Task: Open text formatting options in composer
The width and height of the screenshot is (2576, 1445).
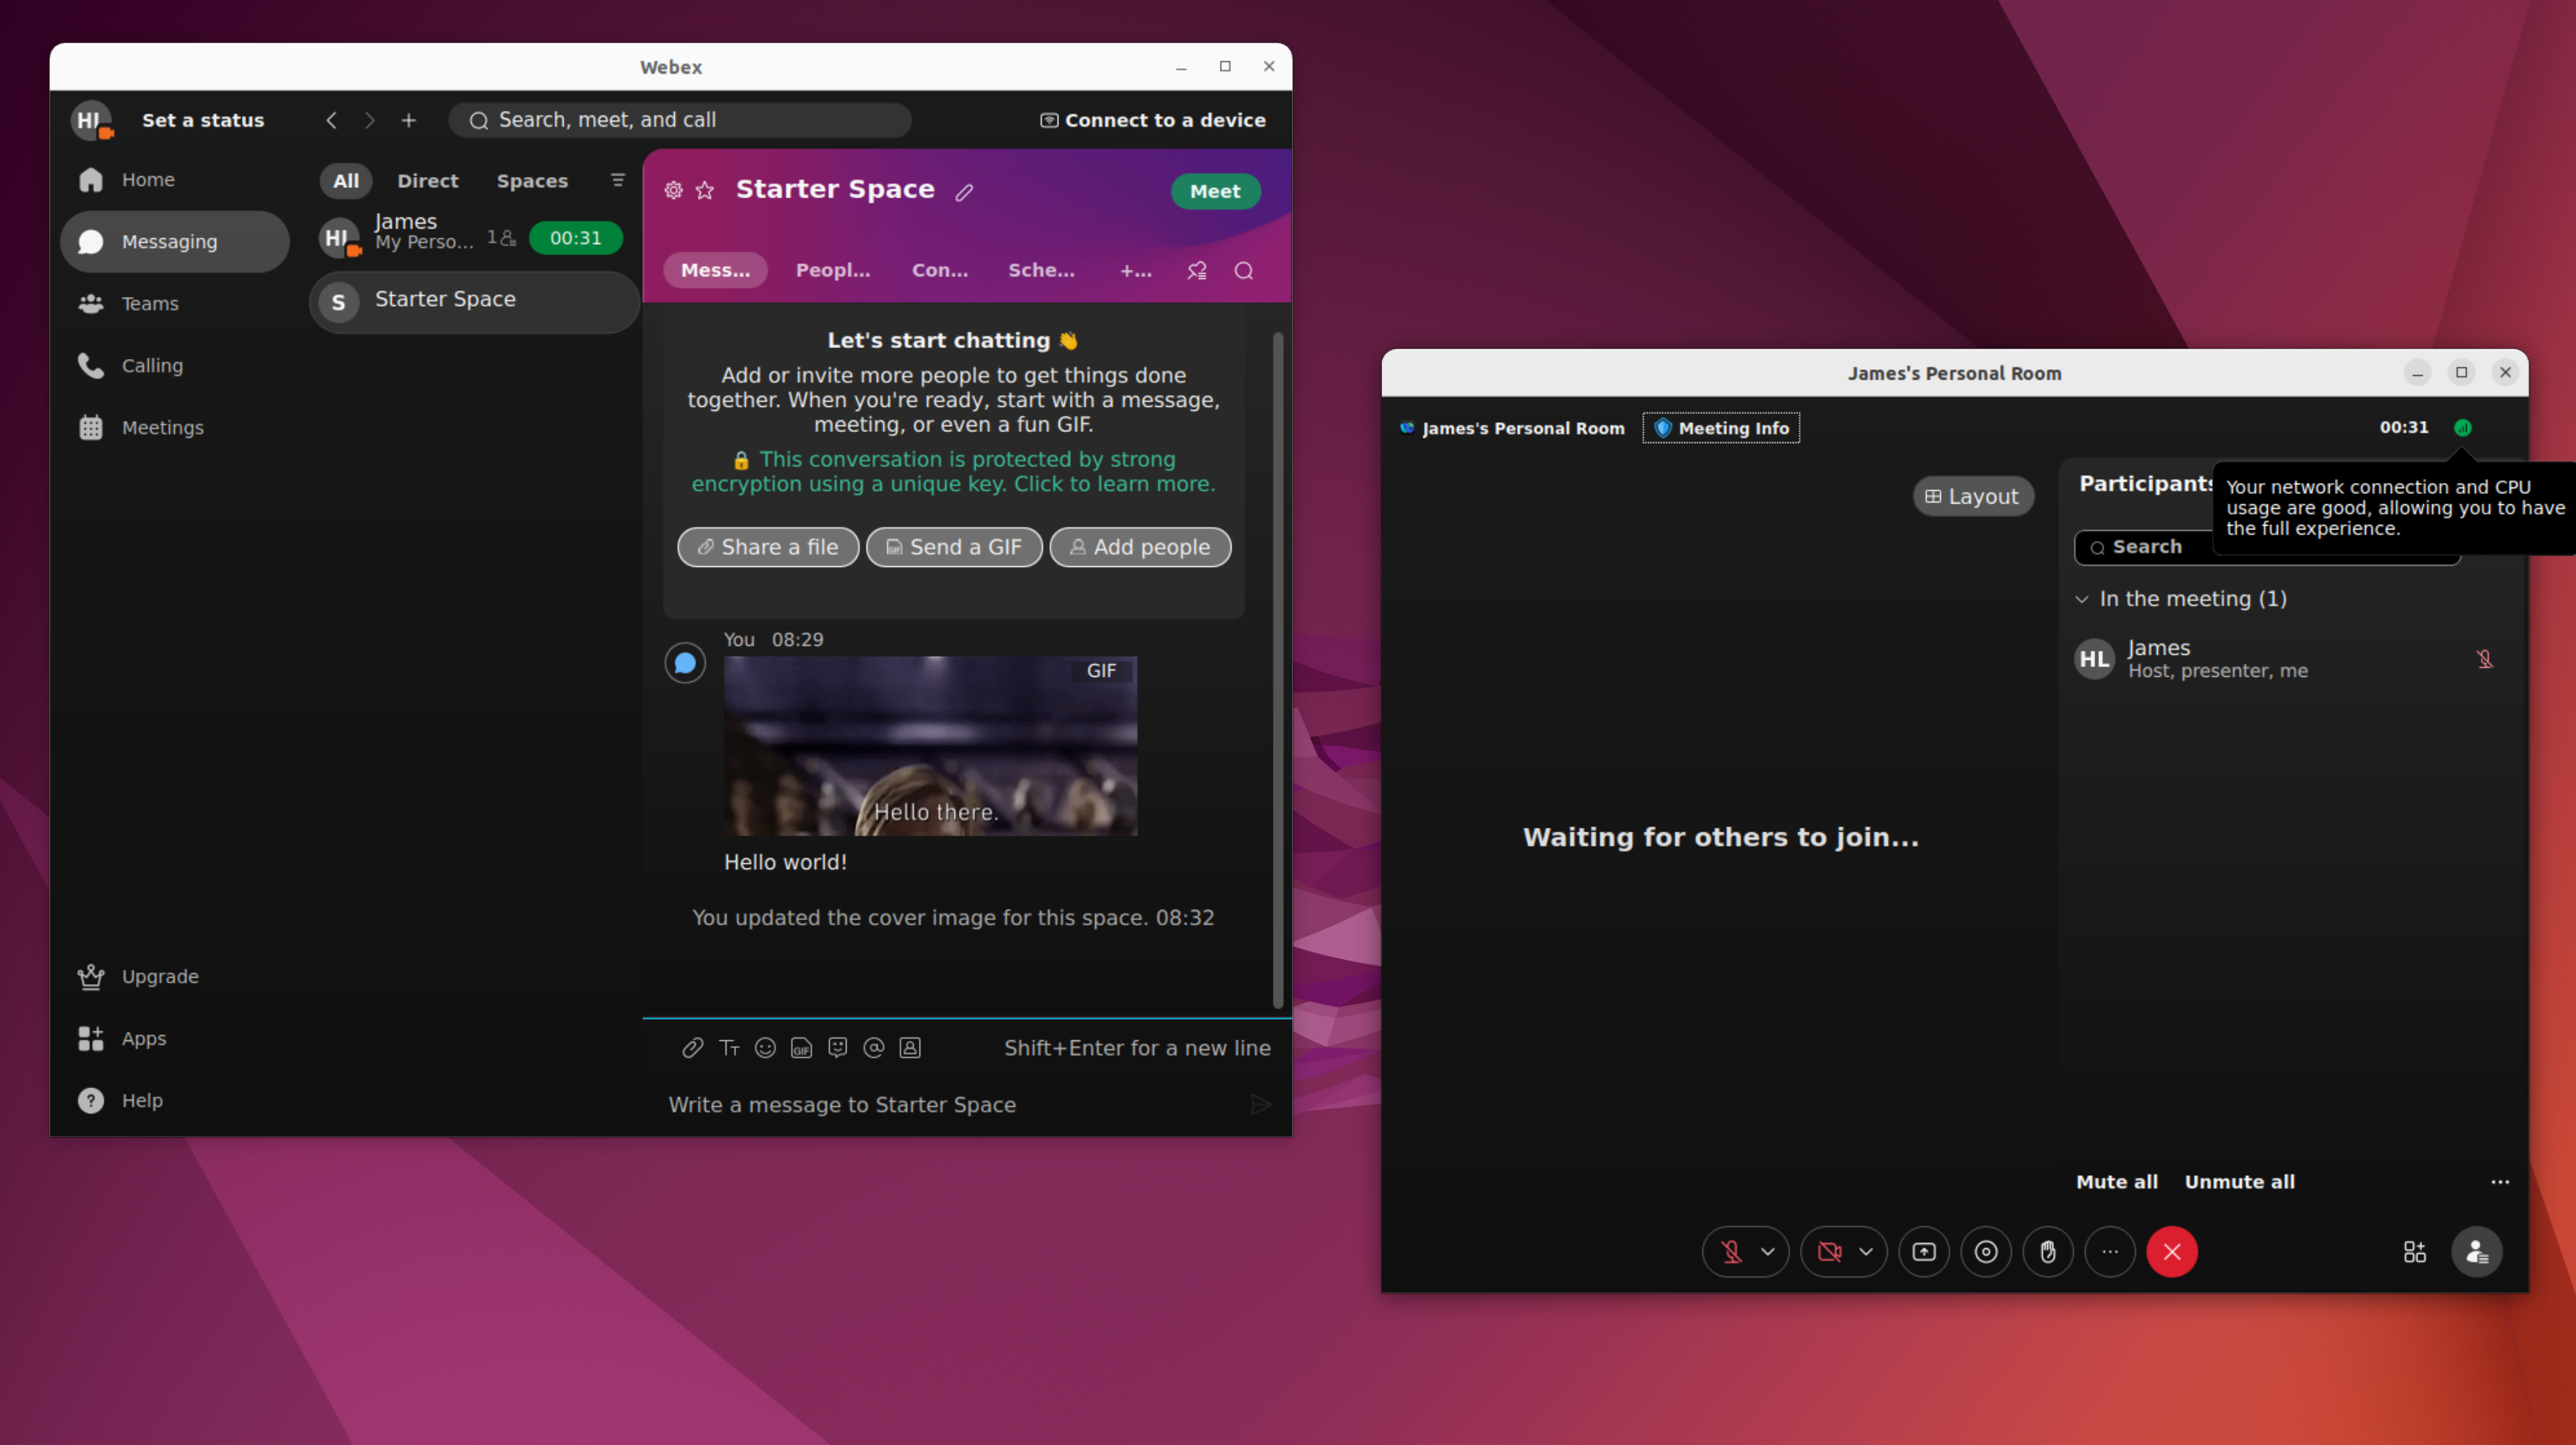Action: 729,1047
